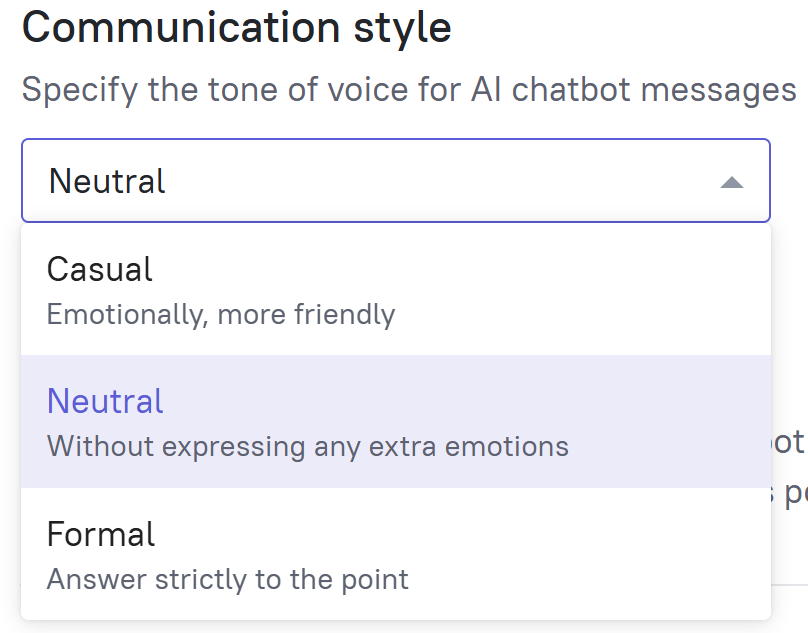
Task: Click 'Without expressing any extra emotions' text
Action: point(307,445)
